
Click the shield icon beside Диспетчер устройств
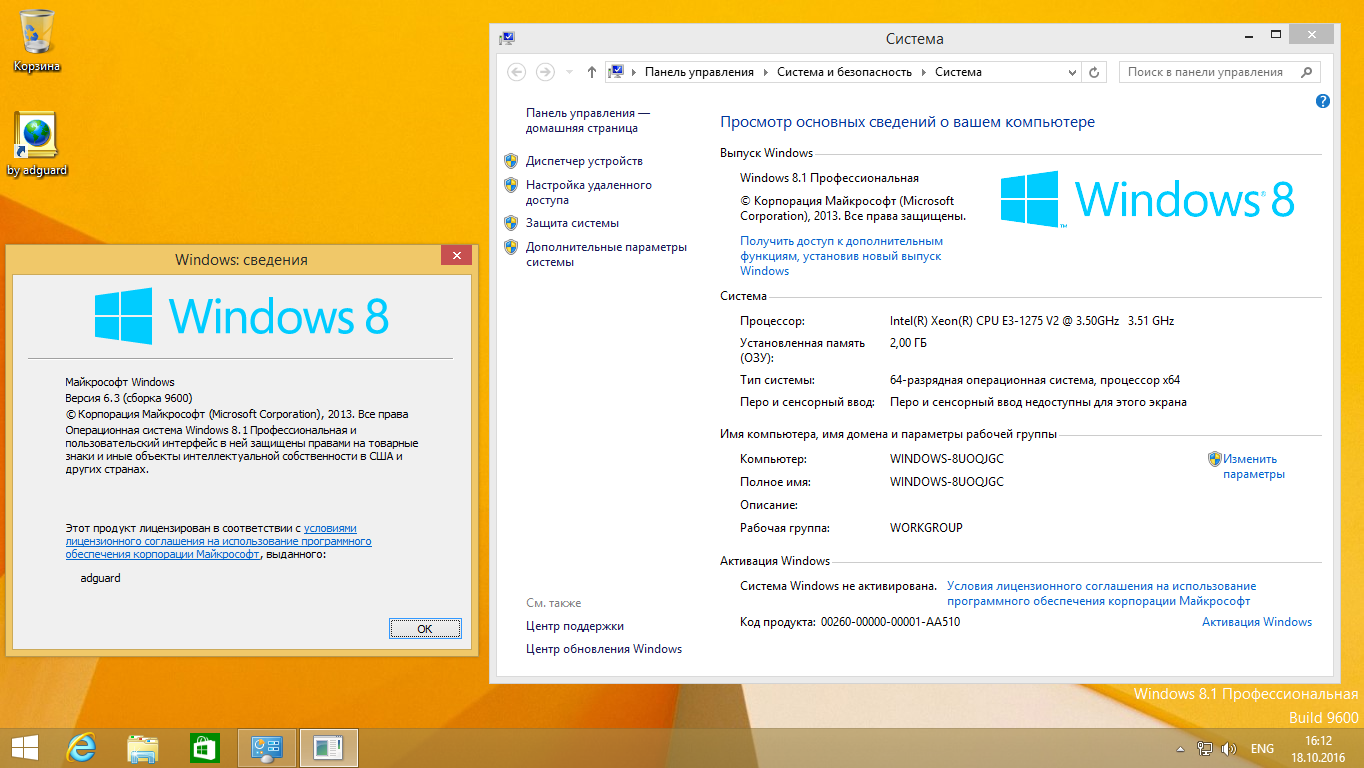coord(511,161)
